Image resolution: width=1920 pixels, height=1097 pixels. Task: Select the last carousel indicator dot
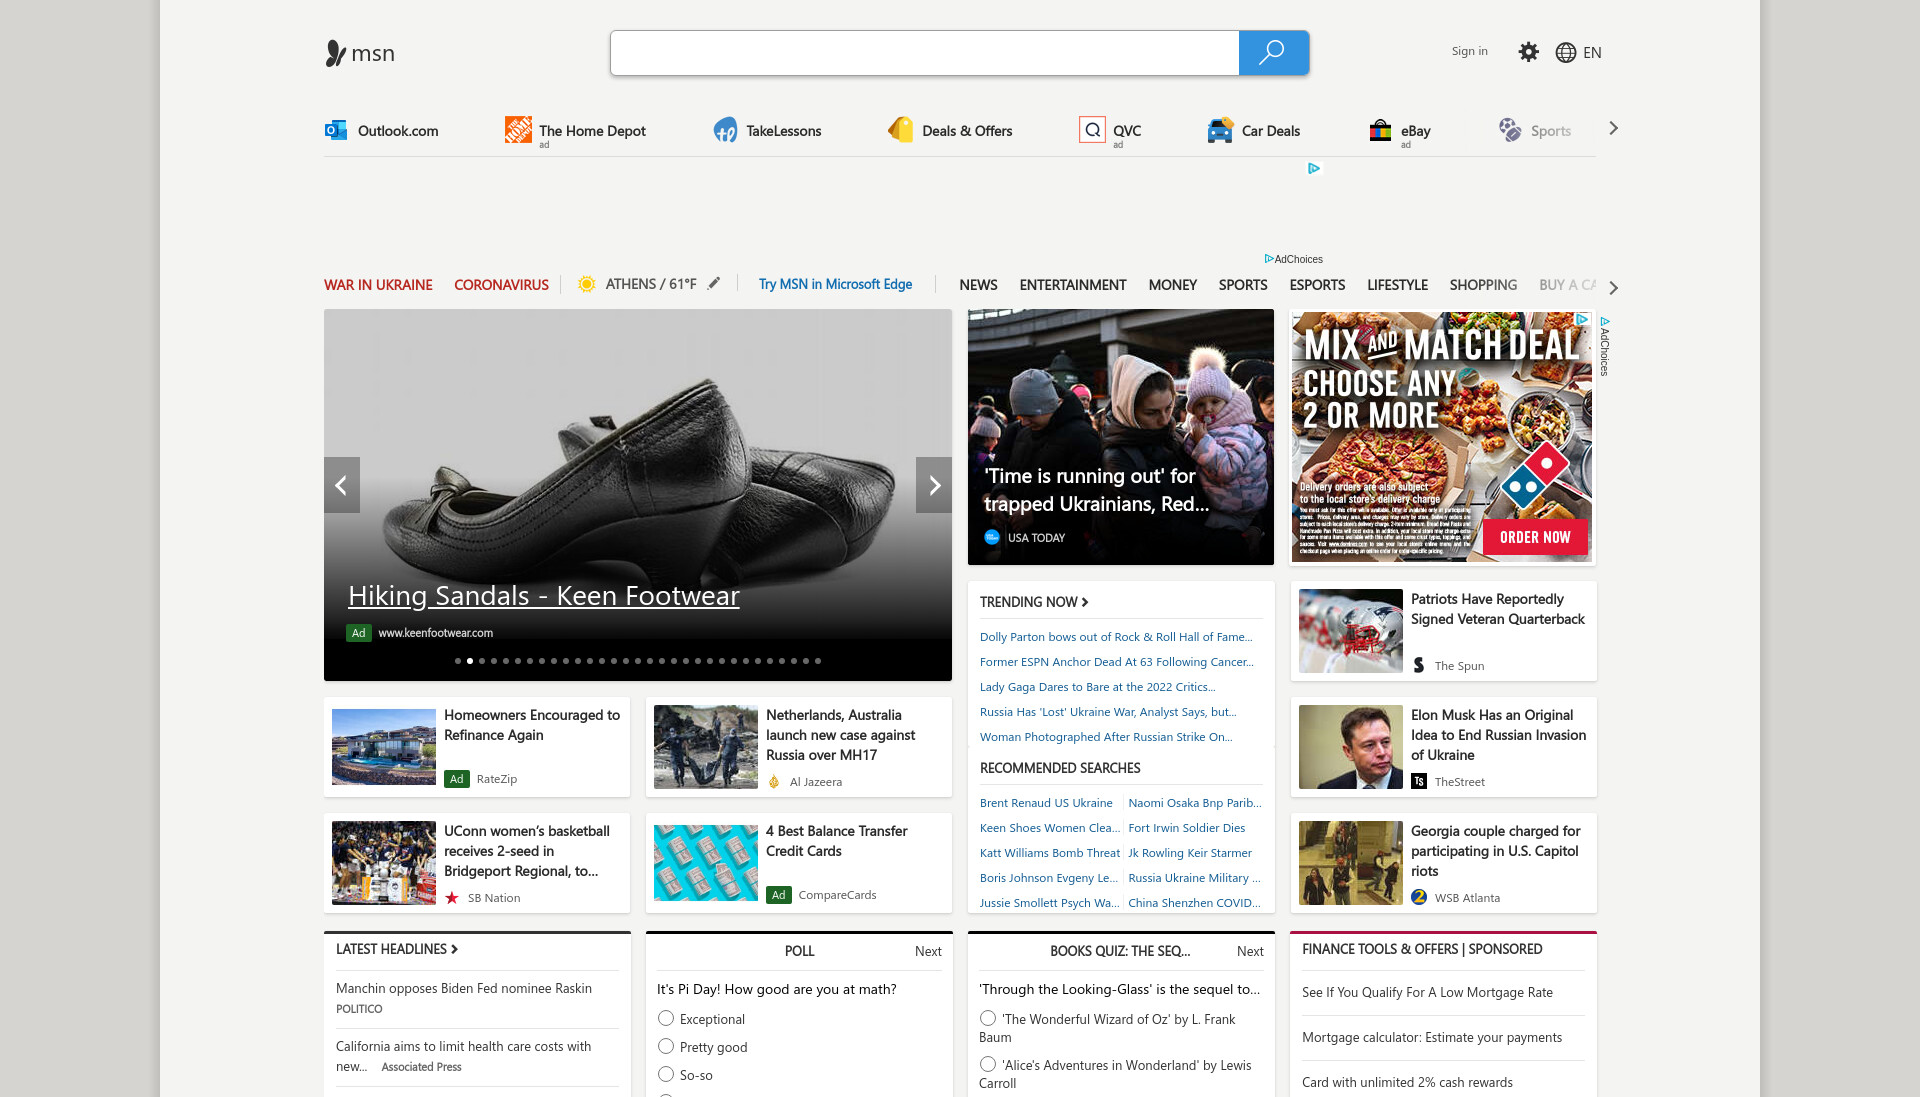click(818, 661)
